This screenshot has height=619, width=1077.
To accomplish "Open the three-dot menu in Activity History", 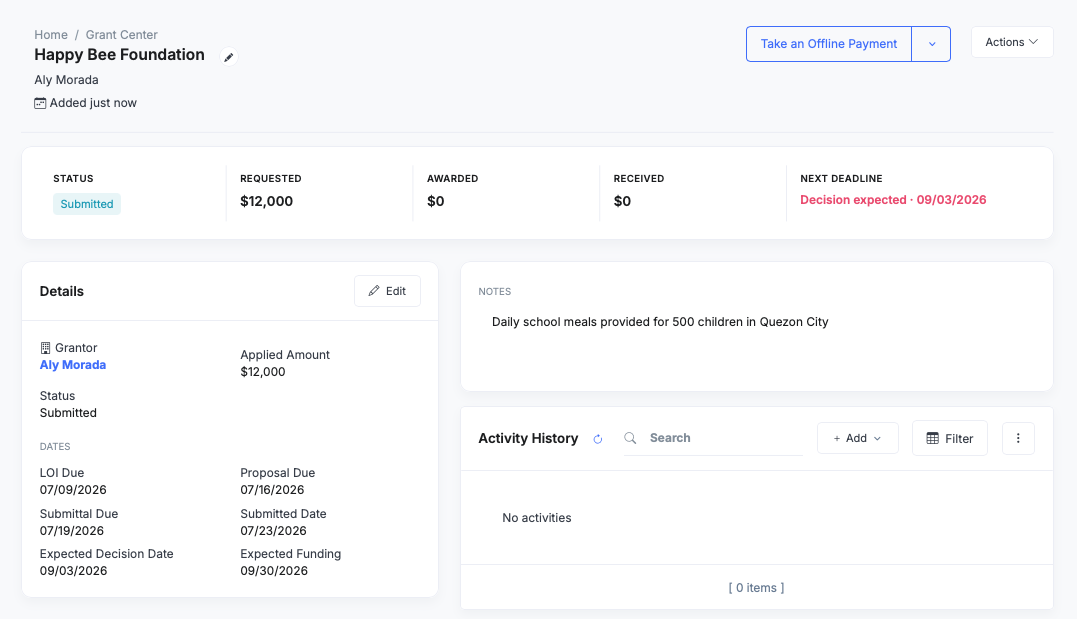I will pos(1018,438).
